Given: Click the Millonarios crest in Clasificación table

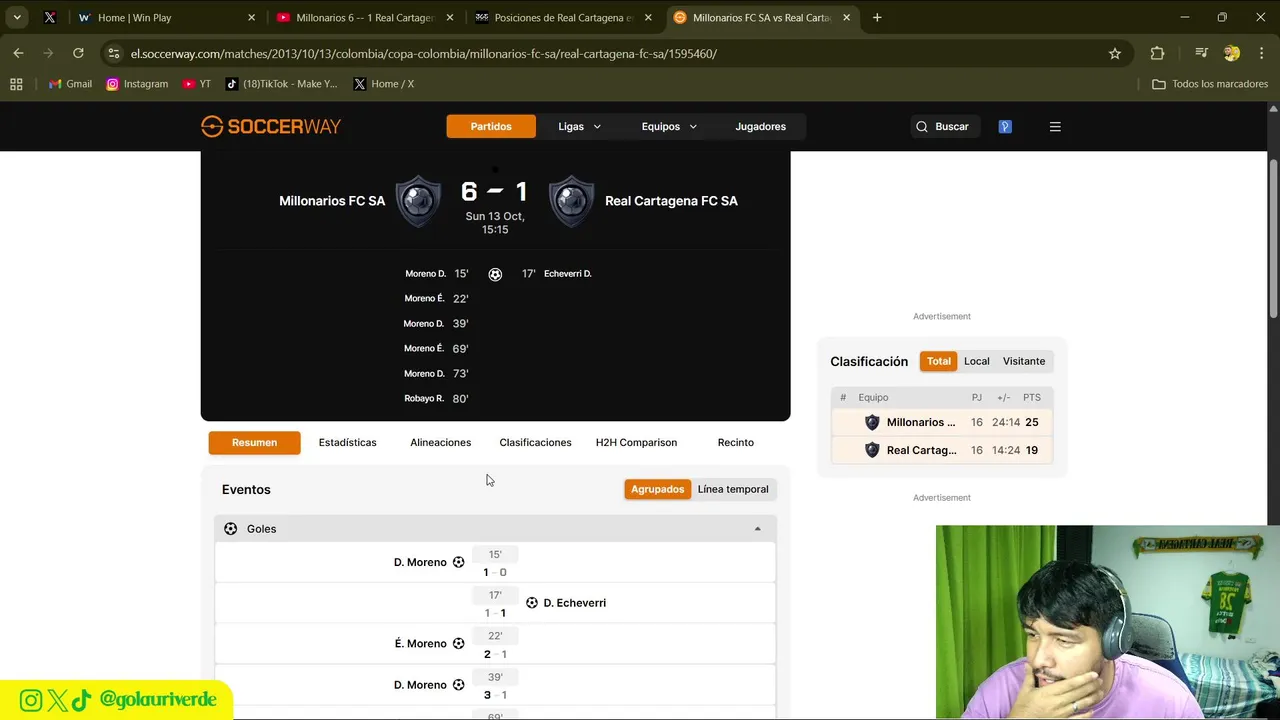Looking at the screenshot, I should (x=872, y=422).
